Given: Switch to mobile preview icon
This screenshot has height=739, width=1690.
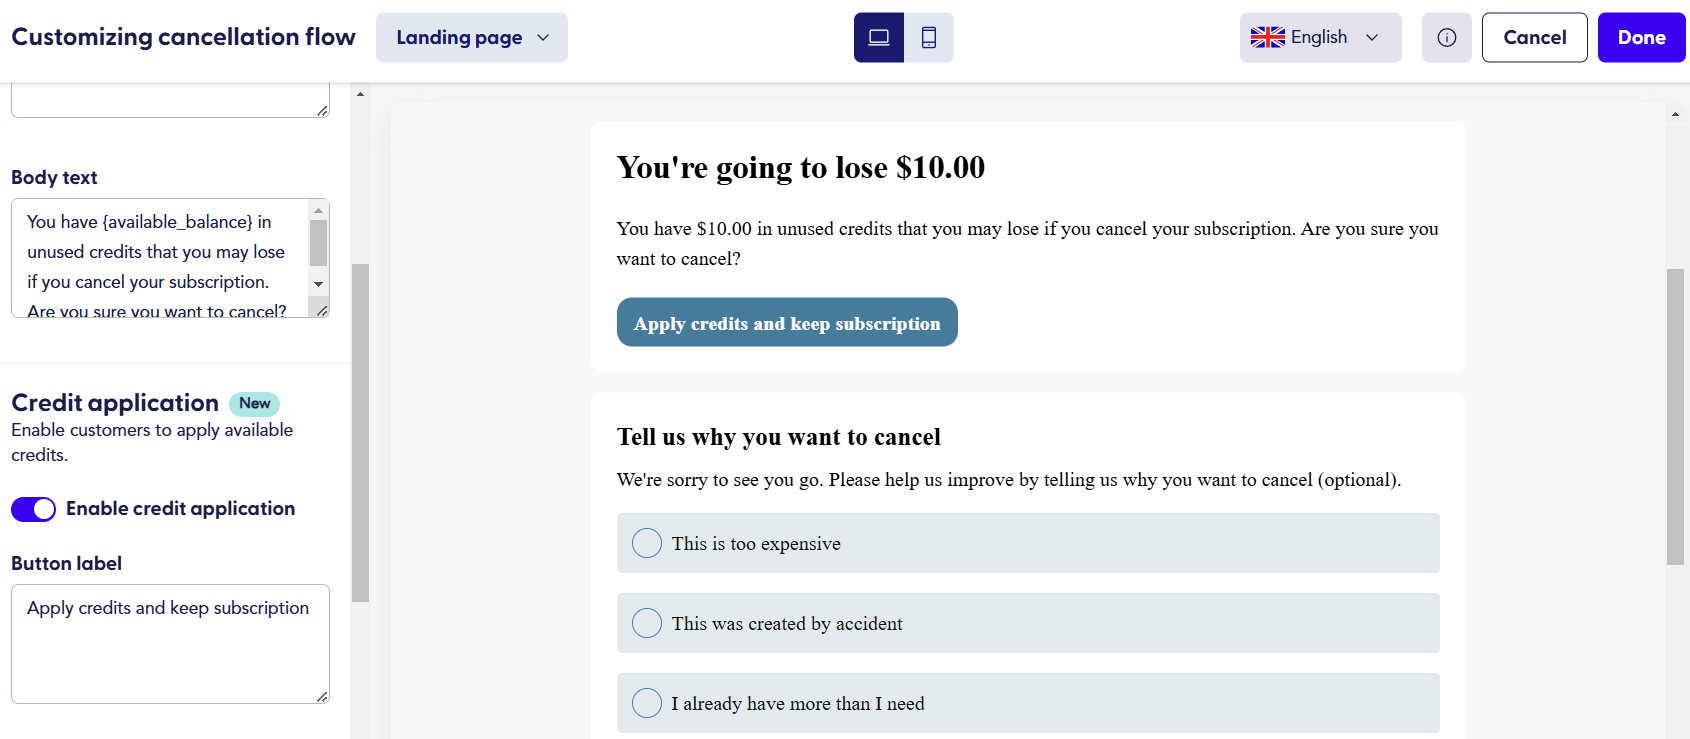Looking at the screenshot, I should 929,38.
